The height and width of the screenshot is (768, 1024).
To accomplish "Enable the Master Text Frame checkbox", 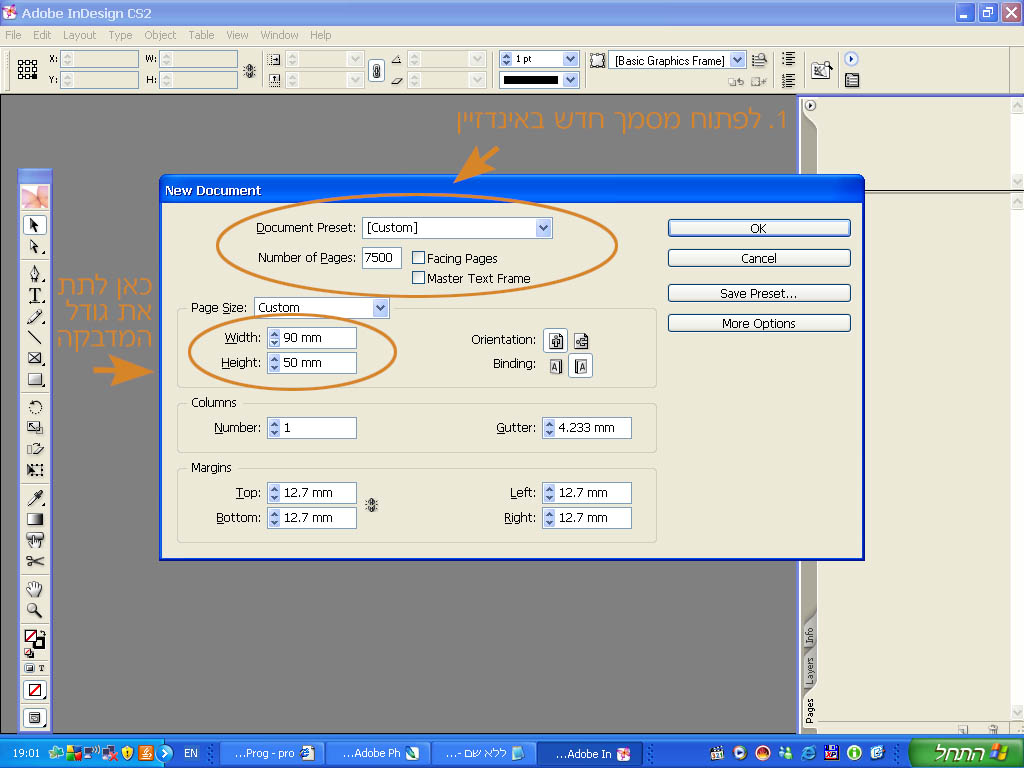I will pyautogui.click(x=419, y=278).
